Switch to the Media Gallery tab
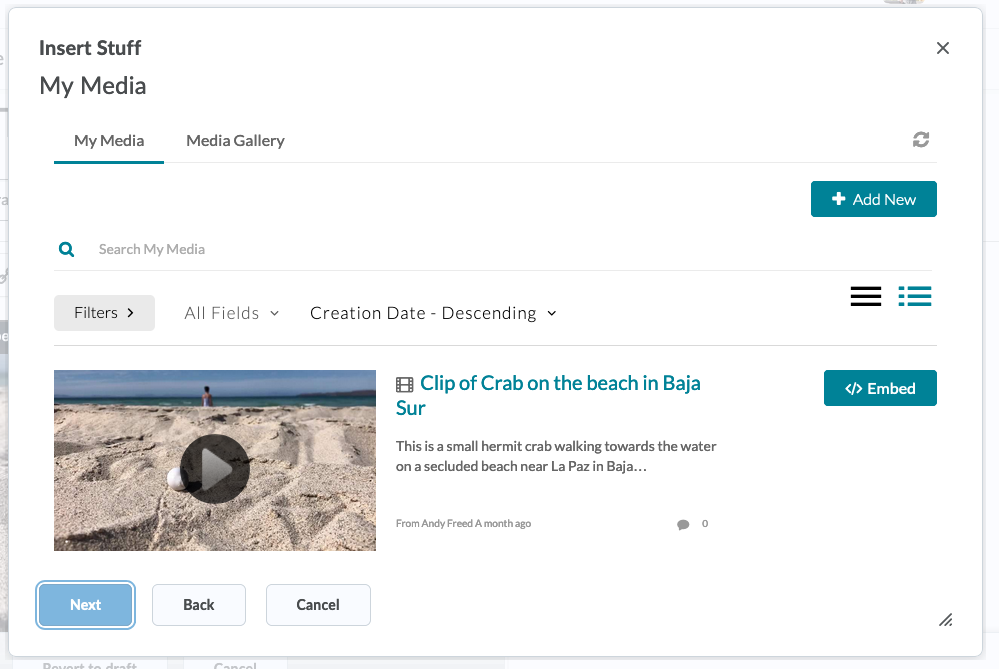Viewport: 999px width, 669px height. tap(235, 141)
